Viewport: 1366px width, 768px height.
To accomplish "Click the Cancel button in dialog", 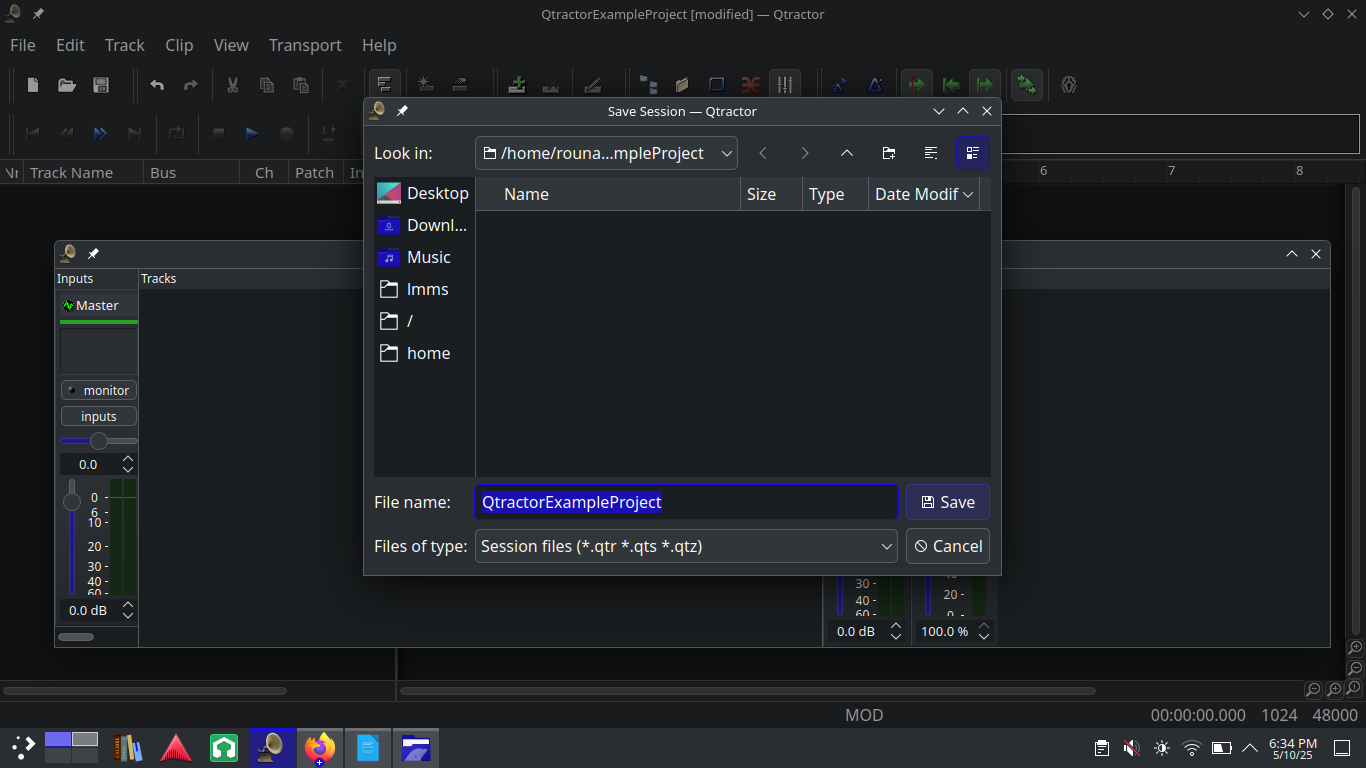I will [947, 546].
